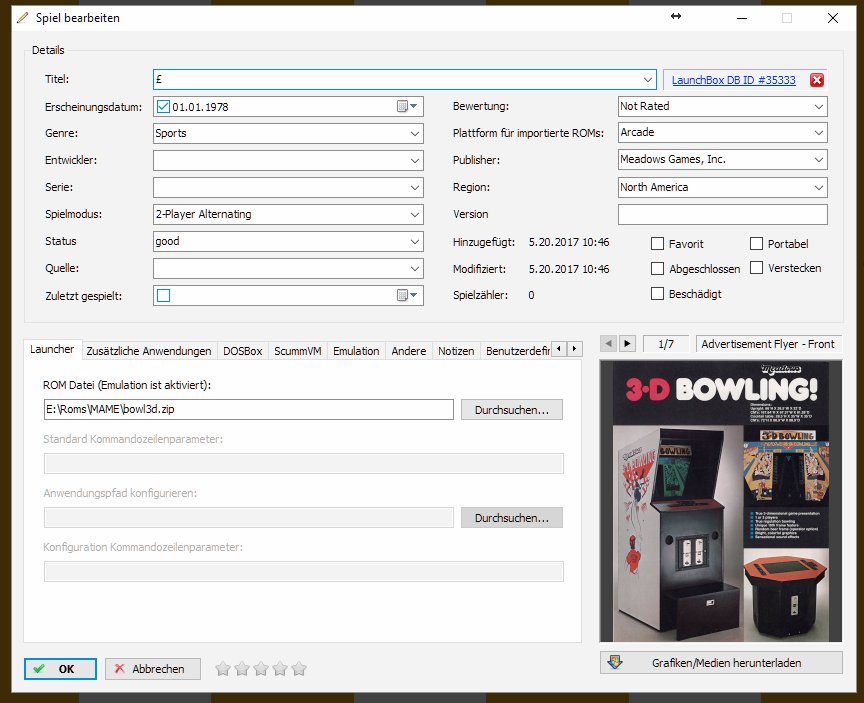
Task: Click the pencil icon in title bar
Action: pos(23,18)
